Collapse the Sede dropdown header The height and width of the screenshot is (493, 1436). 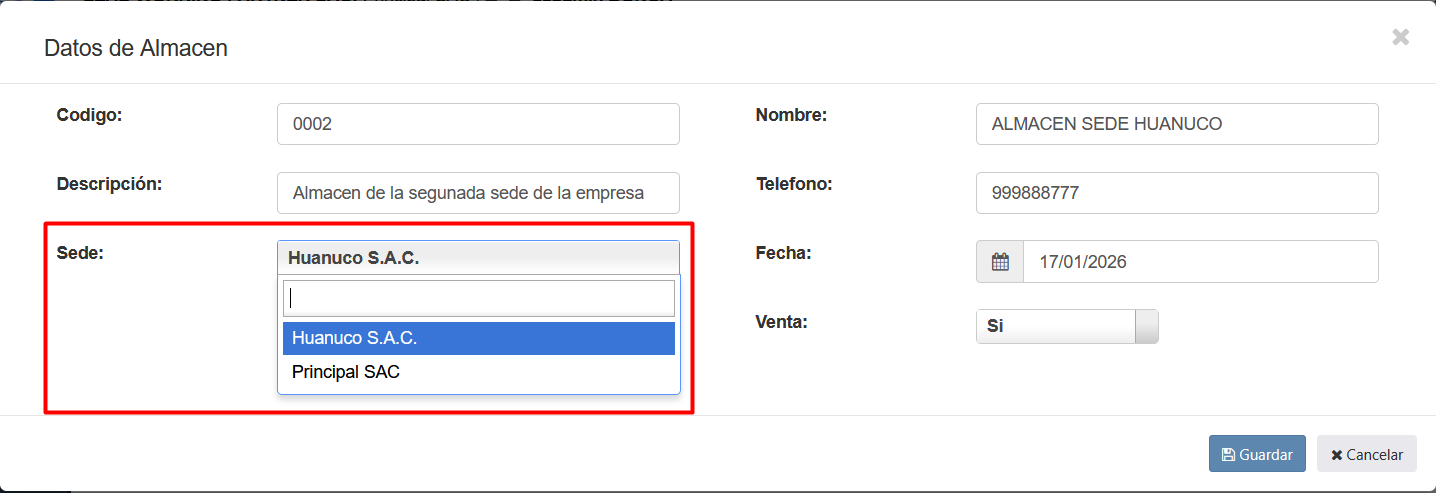(x=478, y=258)
